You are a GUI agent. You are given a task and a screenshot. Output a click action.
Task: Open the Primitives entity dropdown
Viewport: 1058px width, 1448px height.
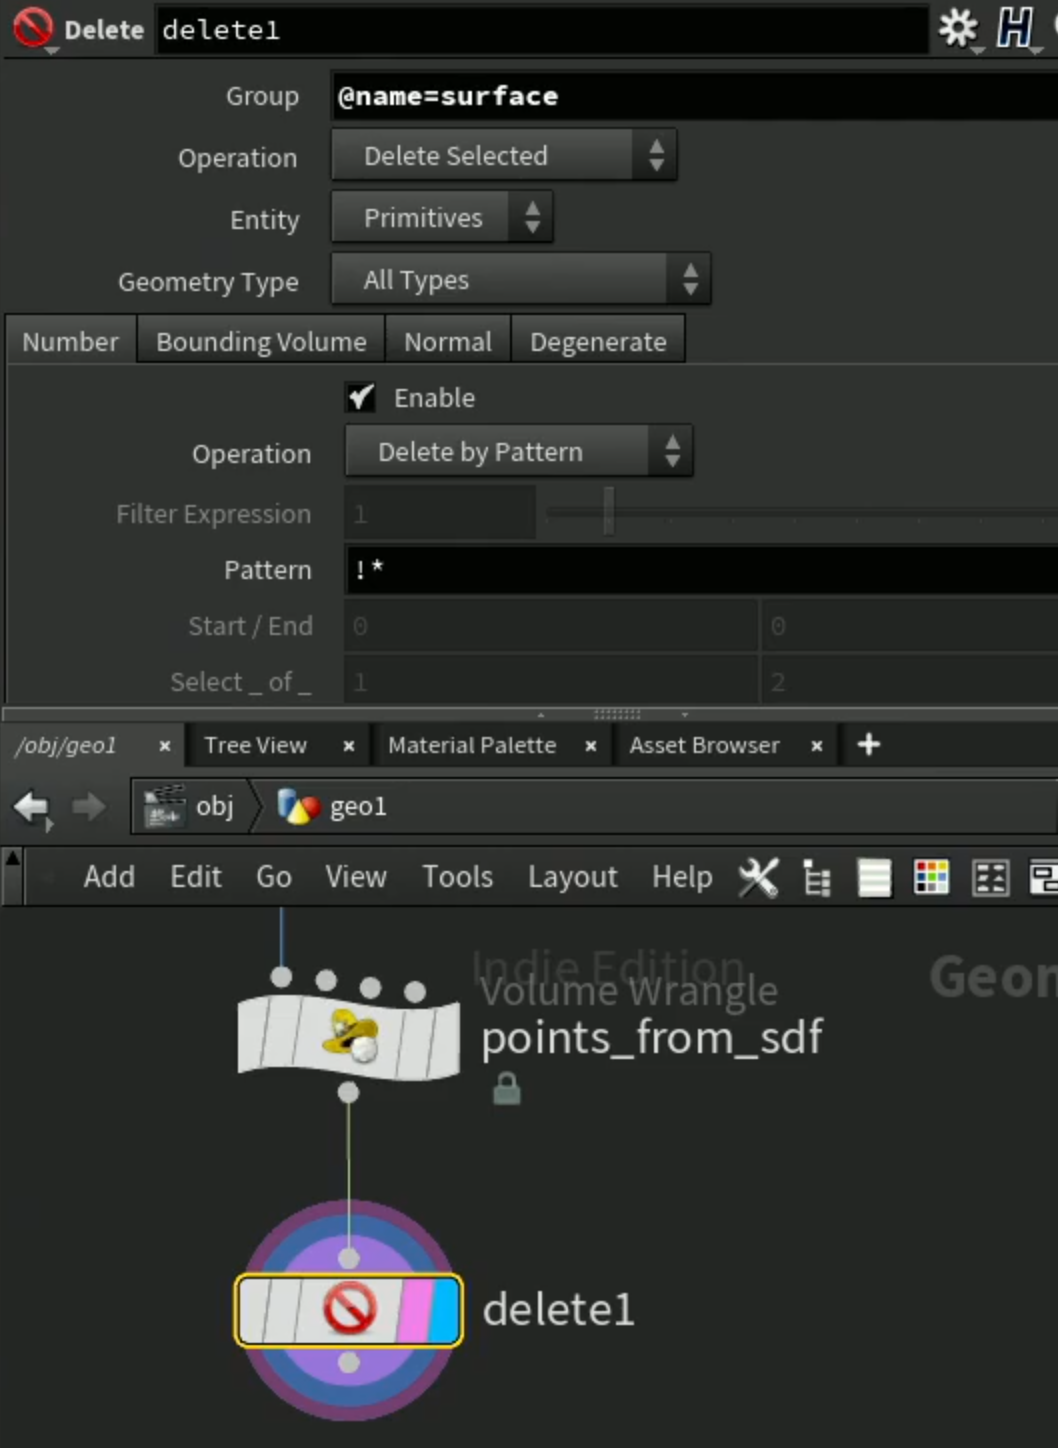pyautogui.click(x=442, y=218)
